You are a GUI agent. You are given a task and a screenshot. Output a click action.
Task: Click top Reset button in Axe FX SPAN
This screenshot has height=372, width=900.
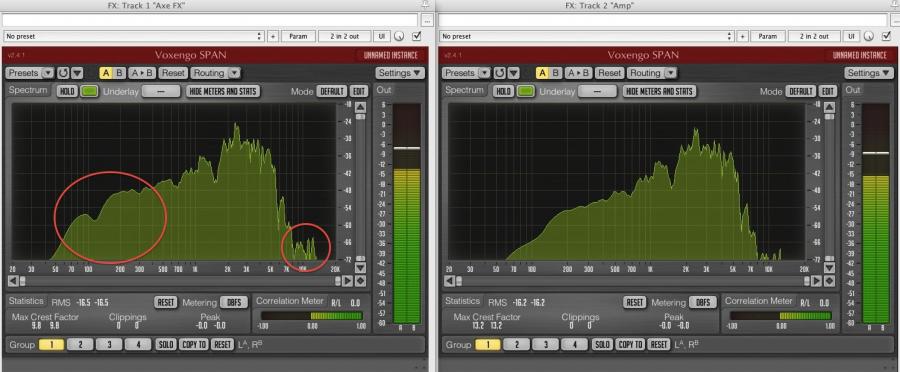point(173,73)
